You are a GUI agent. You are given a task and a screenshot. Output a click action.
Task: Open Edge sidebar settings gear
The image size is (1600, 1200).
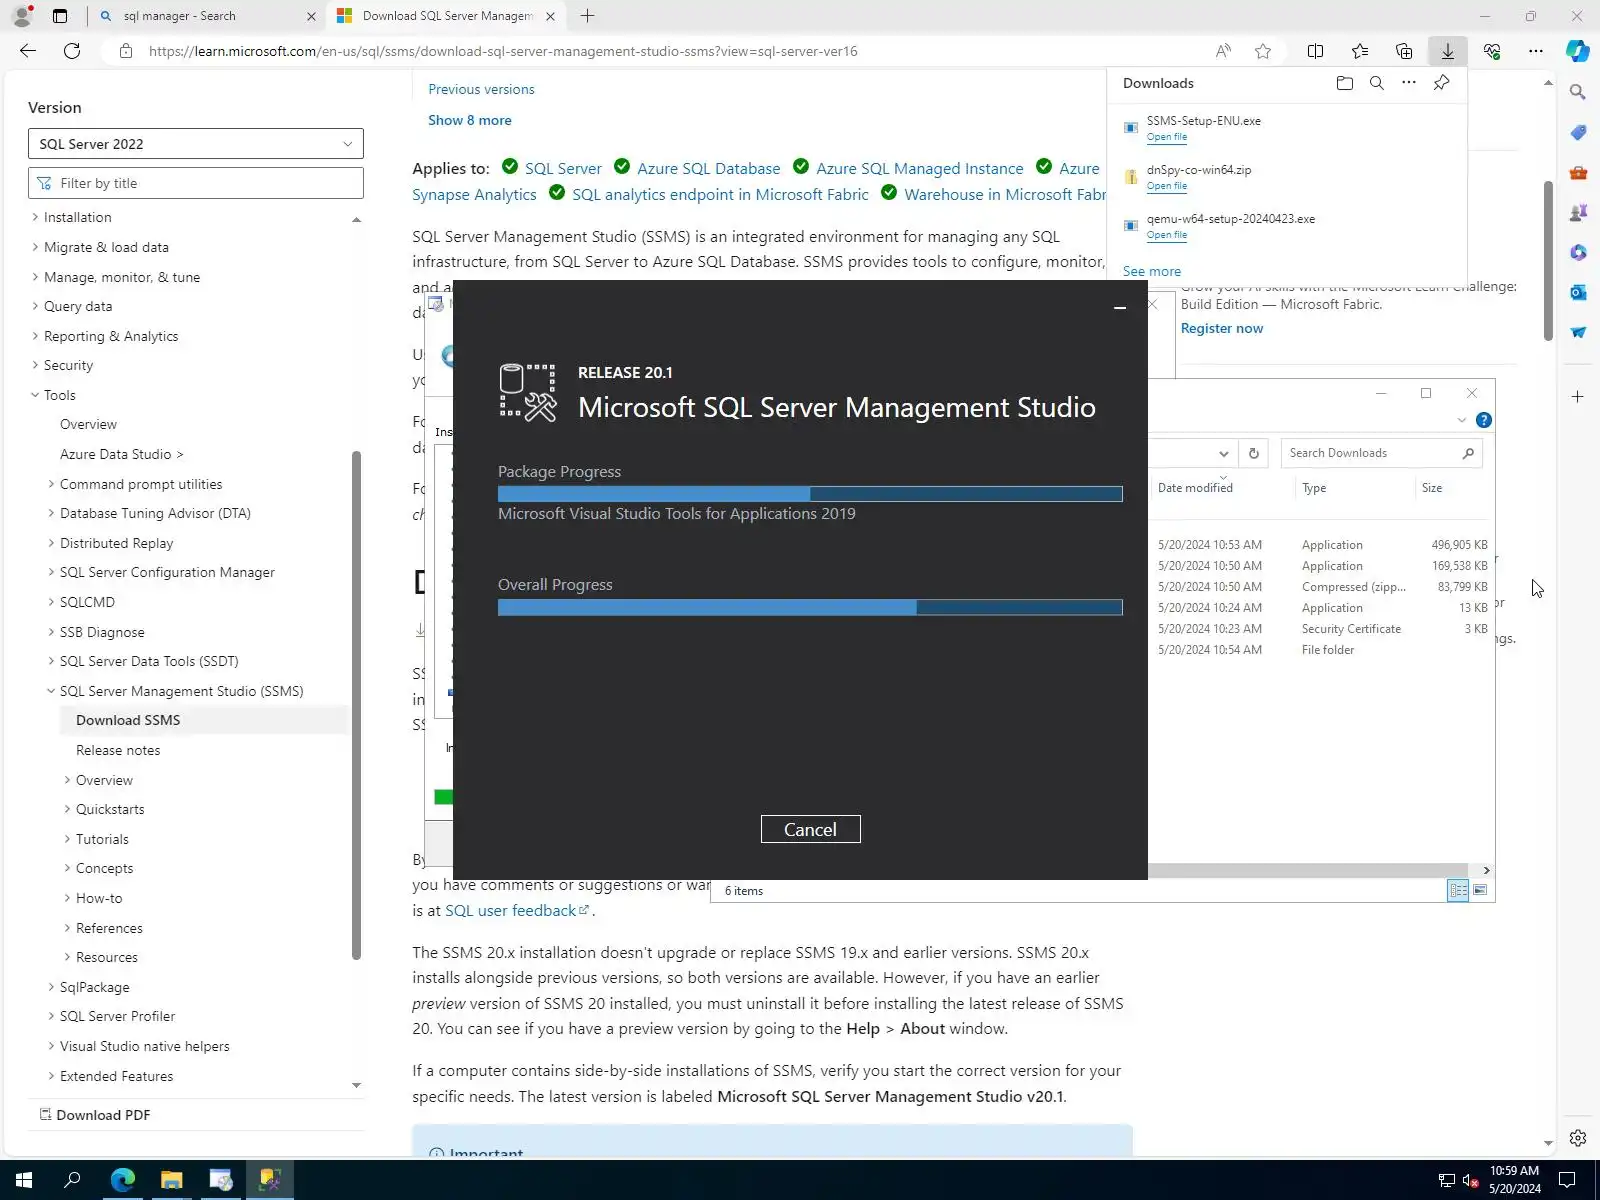tap(1578, 1138)
